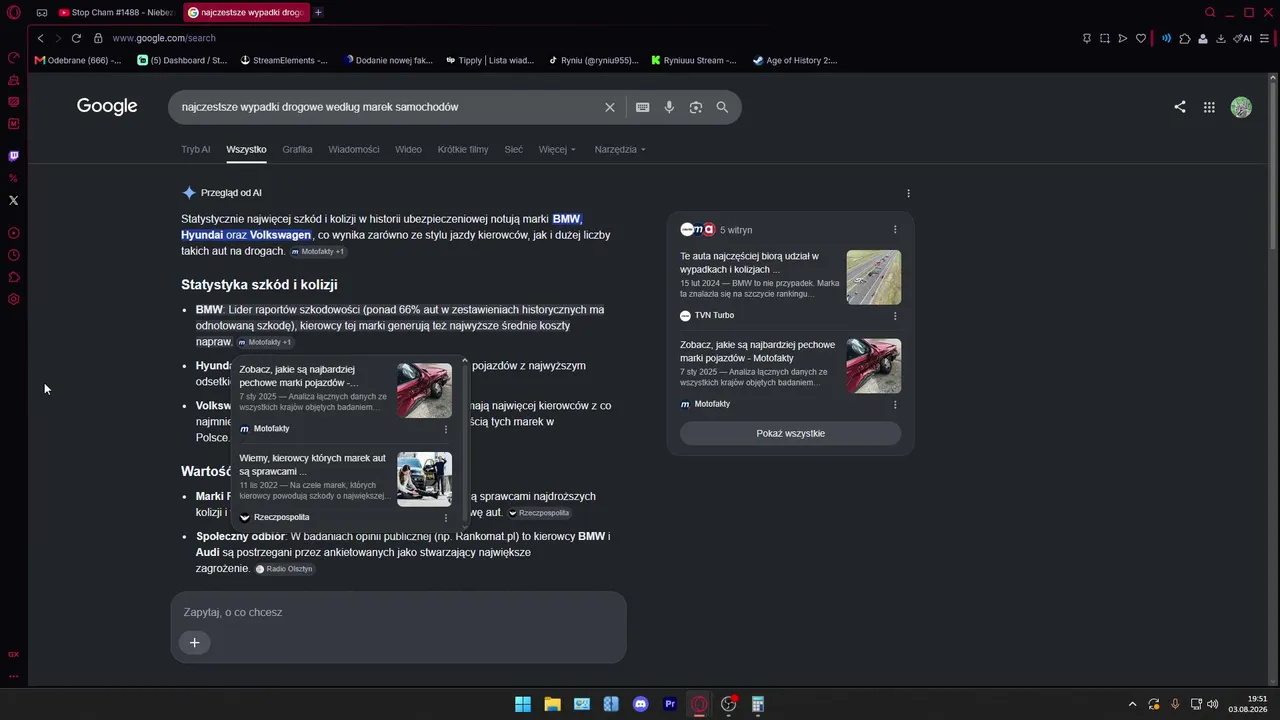Open the Windows Start menu
1280x720 pixels.
pos(523,704)
